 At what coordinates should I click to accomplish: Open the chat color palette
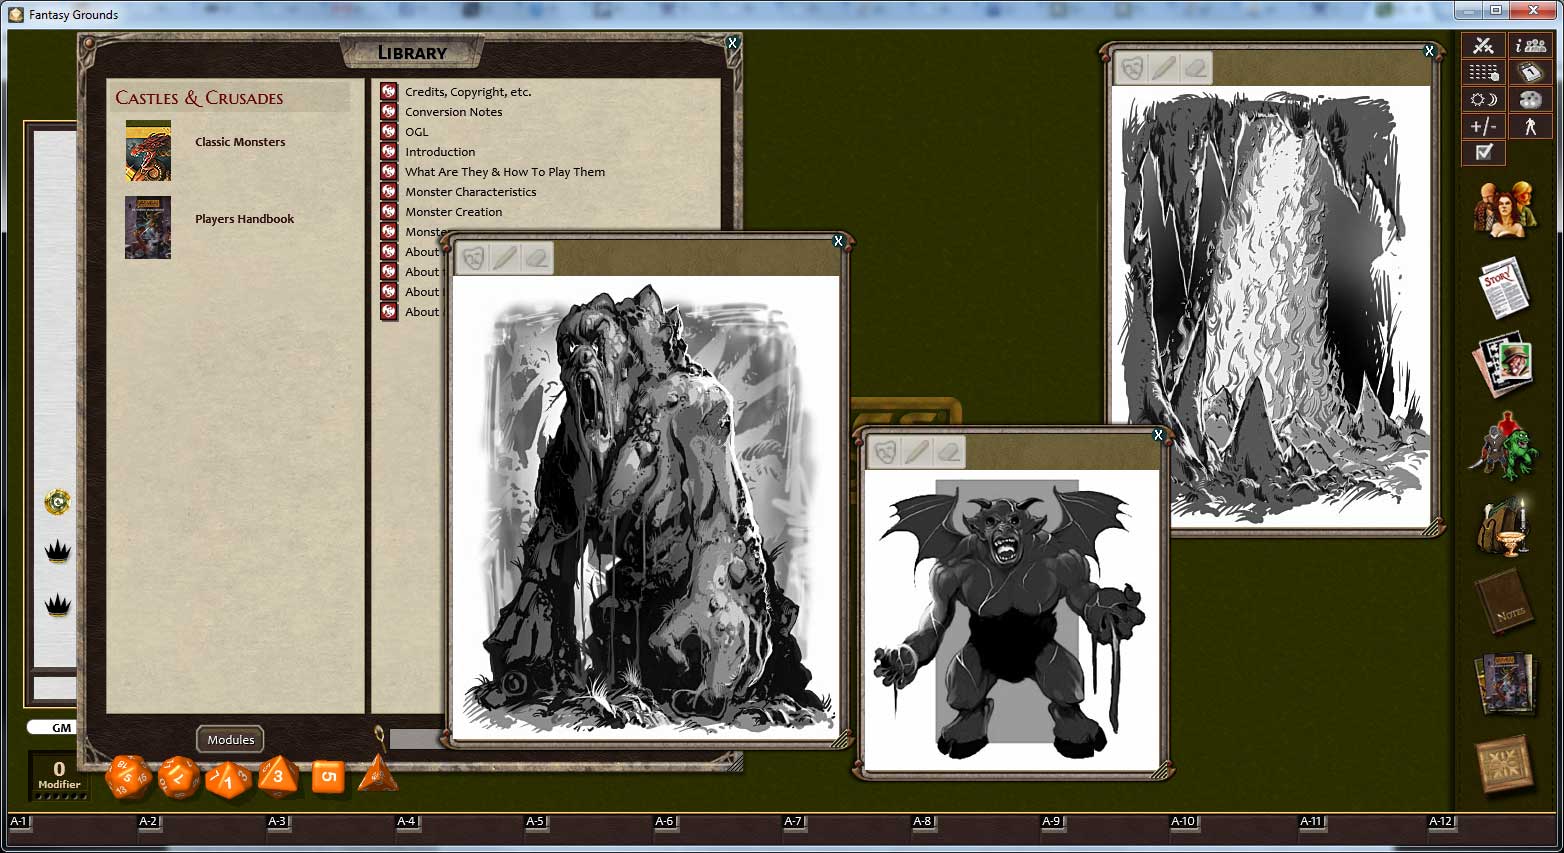tap(1532, 99)
